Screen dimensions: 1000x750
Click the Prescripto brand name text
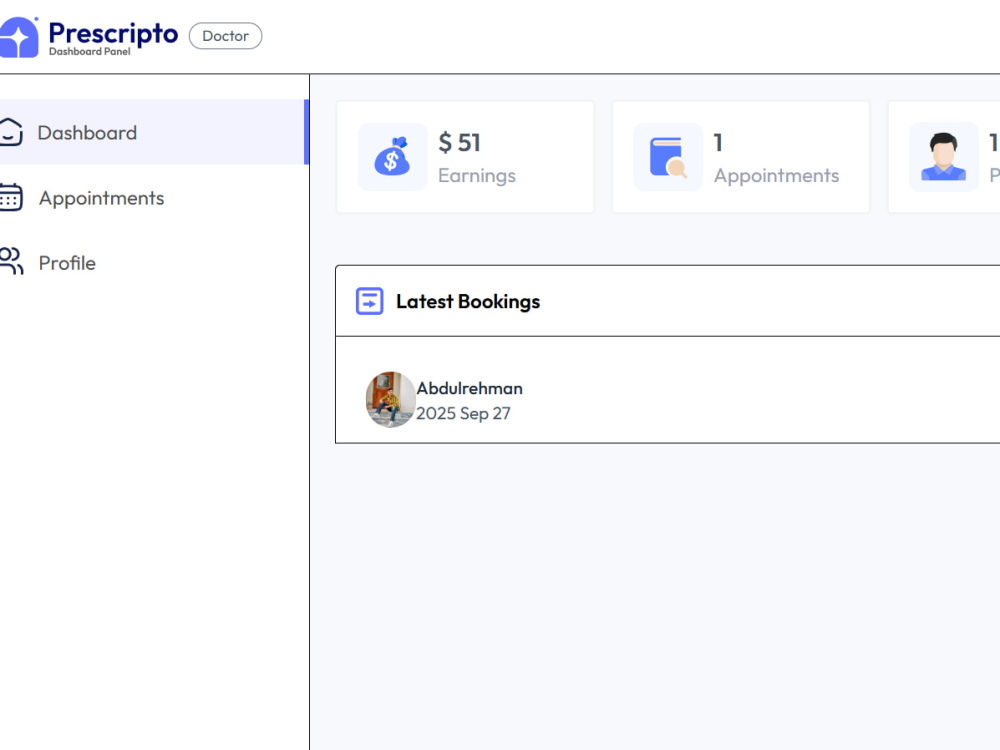point(114,33)
